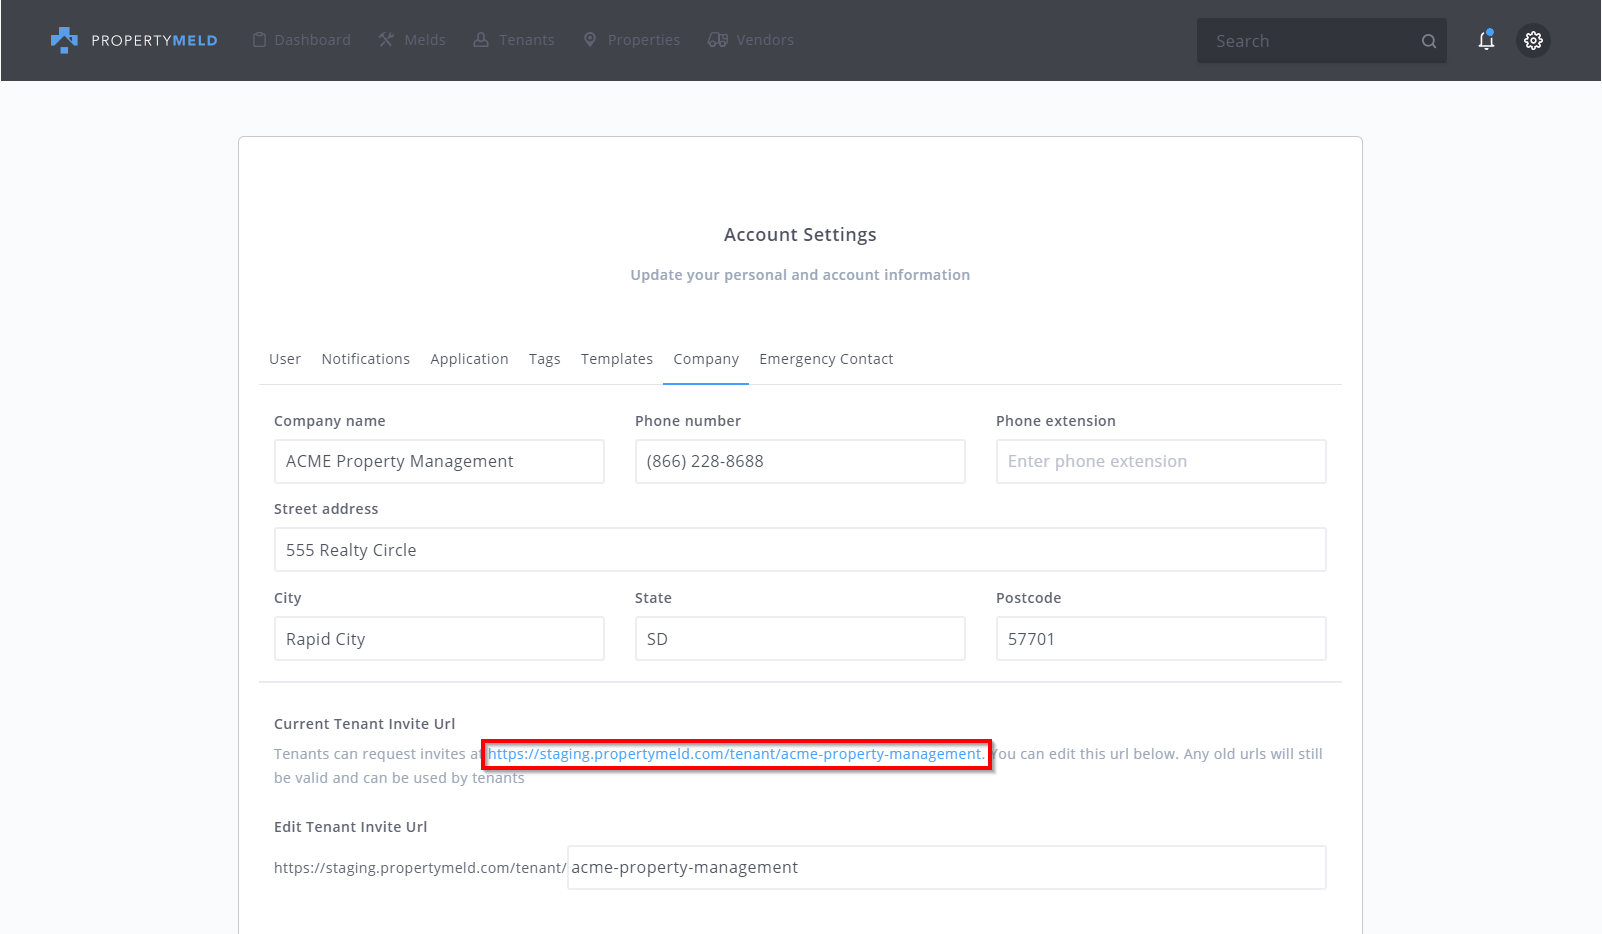Click the Phone extension input field
The height and width of the screenshot is (934, 1602).
point(1161,461)
